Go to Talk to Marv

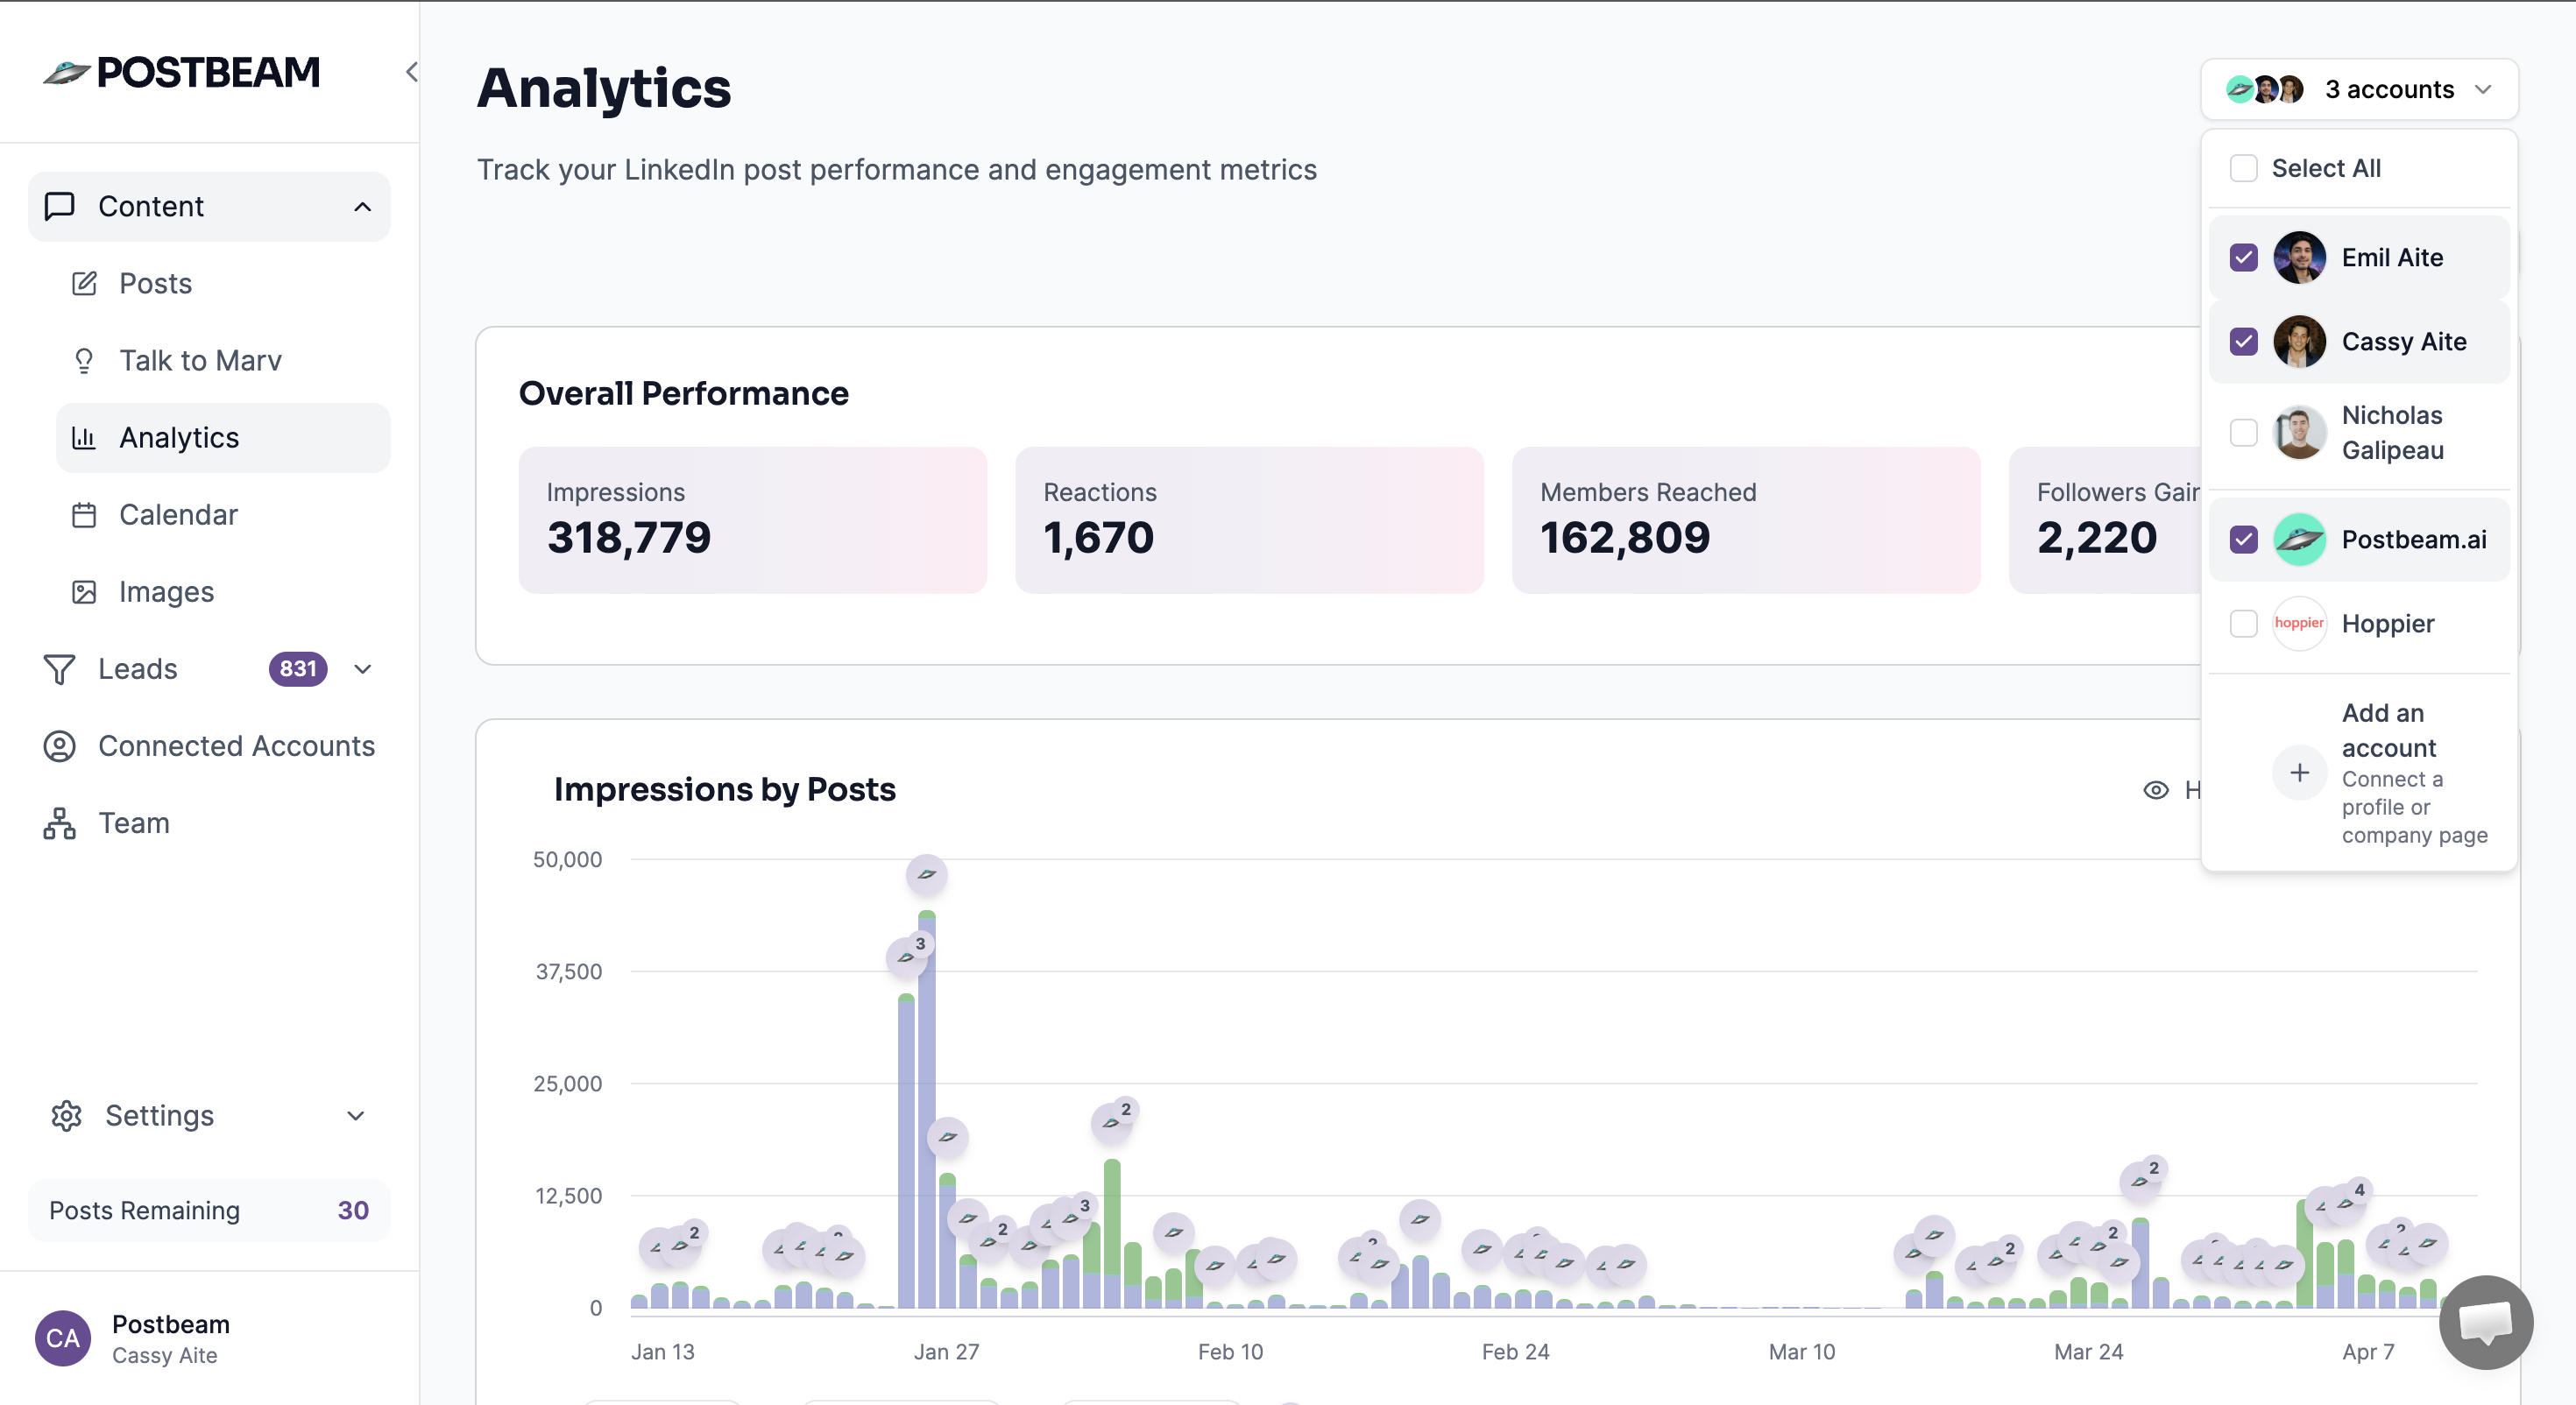pyautogui.click(x=199, y=361)
